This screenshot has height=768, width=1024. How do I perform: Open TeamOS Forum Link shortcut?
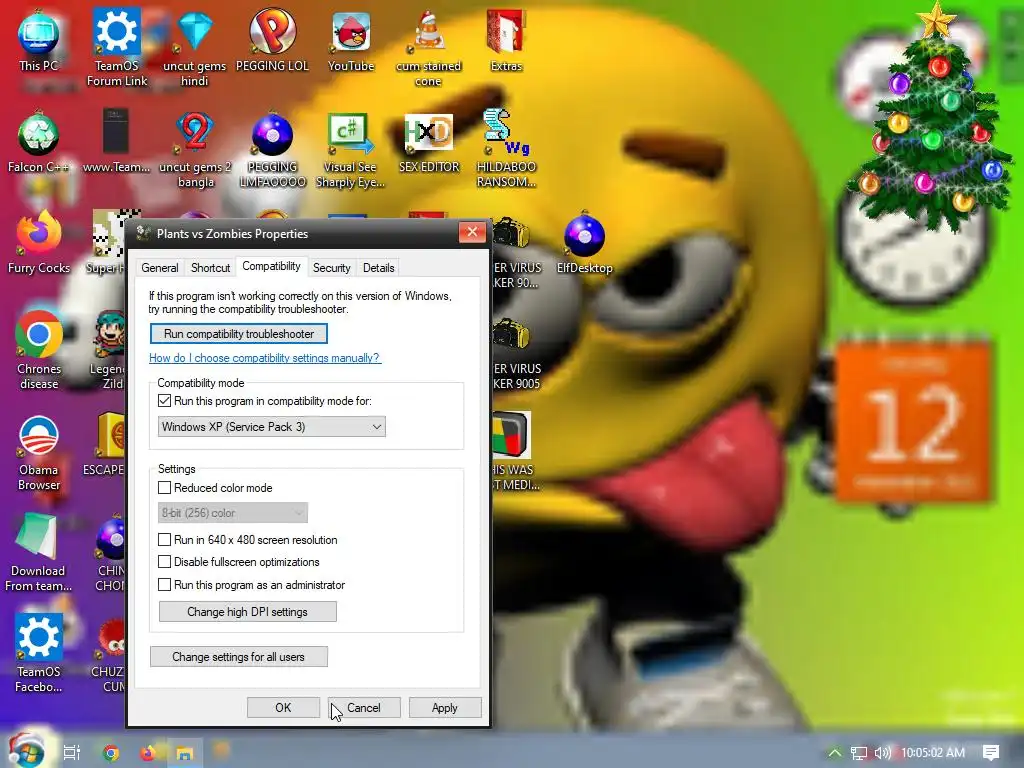coord(117,46)
